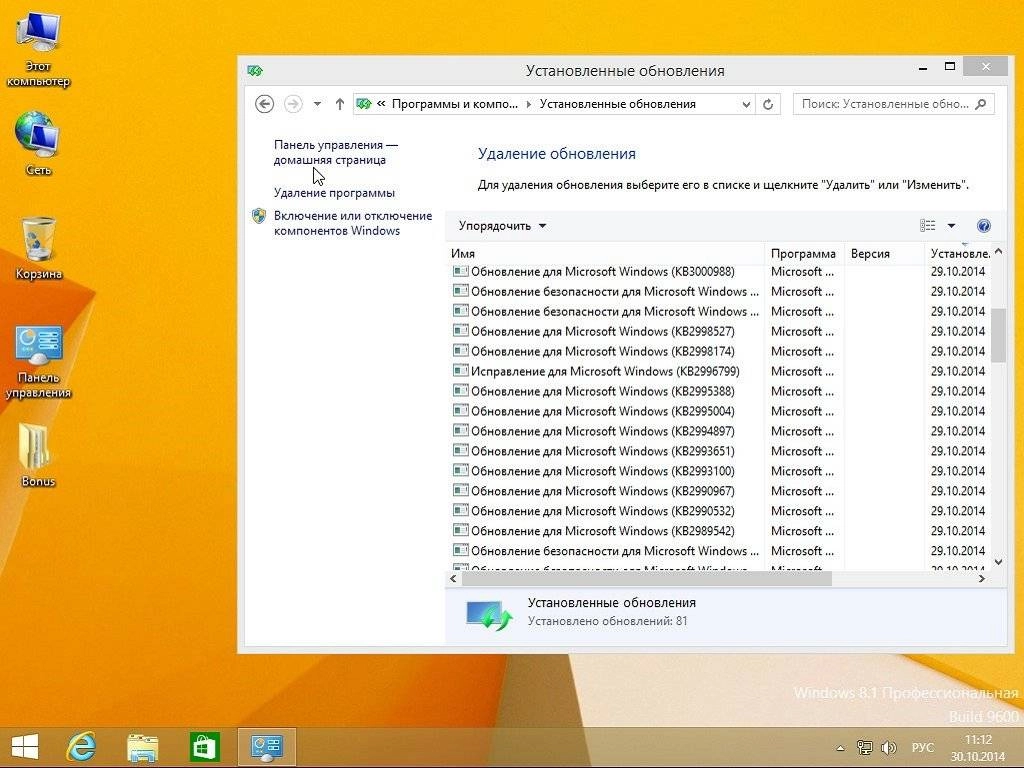Open Windows Store from the taskbar
The height and width of the screenshot is (768, 1024).
click(x=204, y=746)
